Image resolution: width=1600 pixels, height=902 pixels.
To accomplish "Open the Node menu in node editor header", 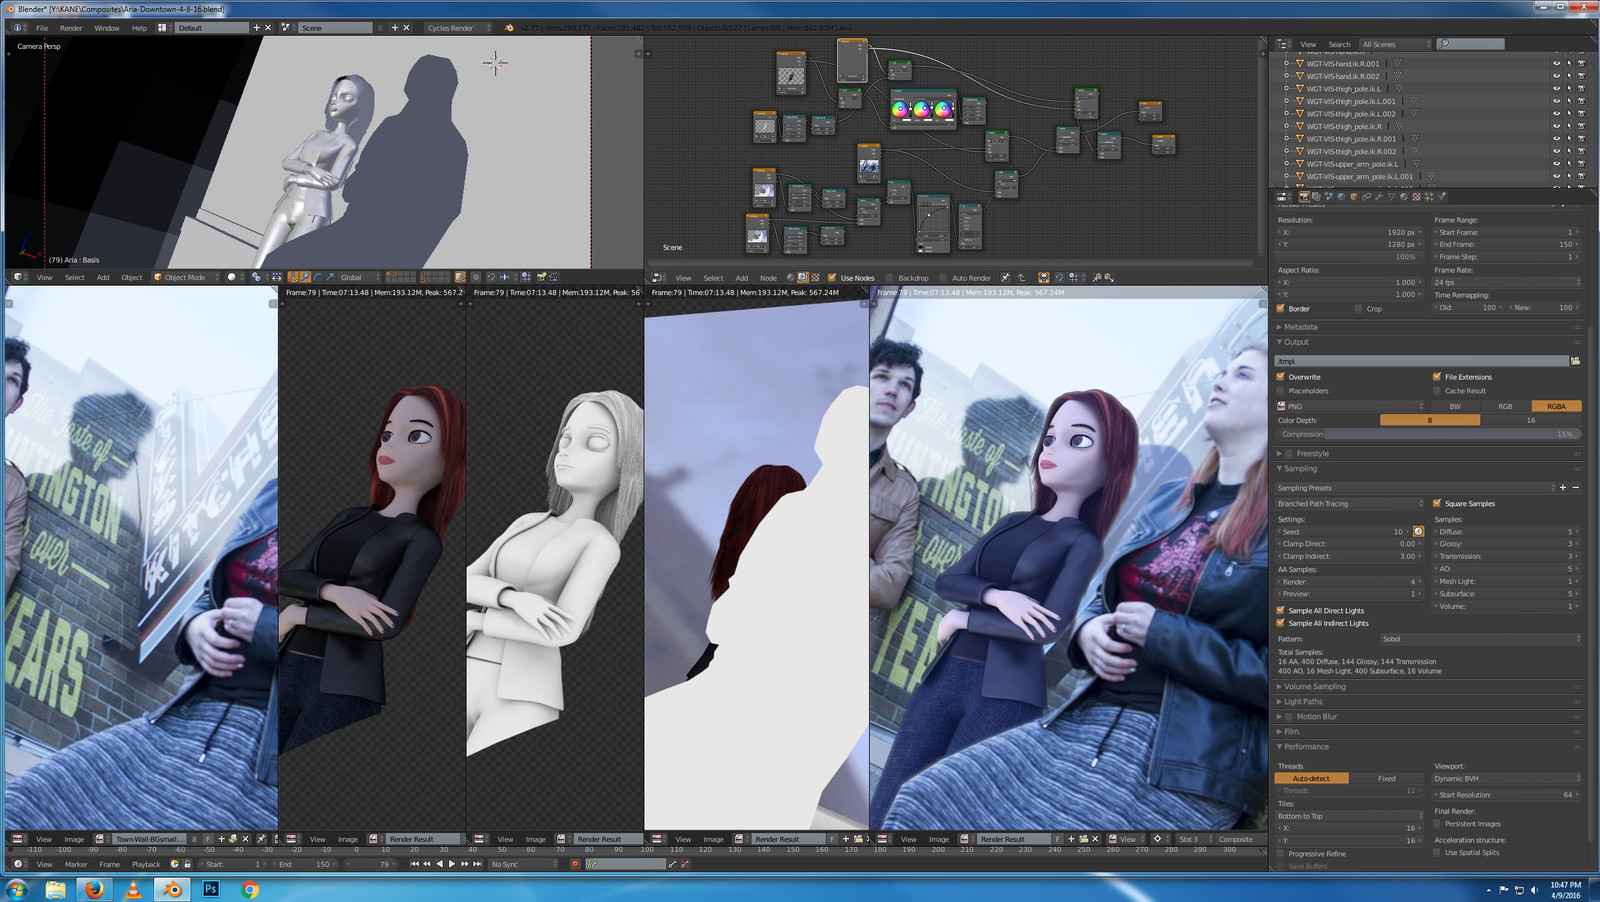I will click(768, 278).
